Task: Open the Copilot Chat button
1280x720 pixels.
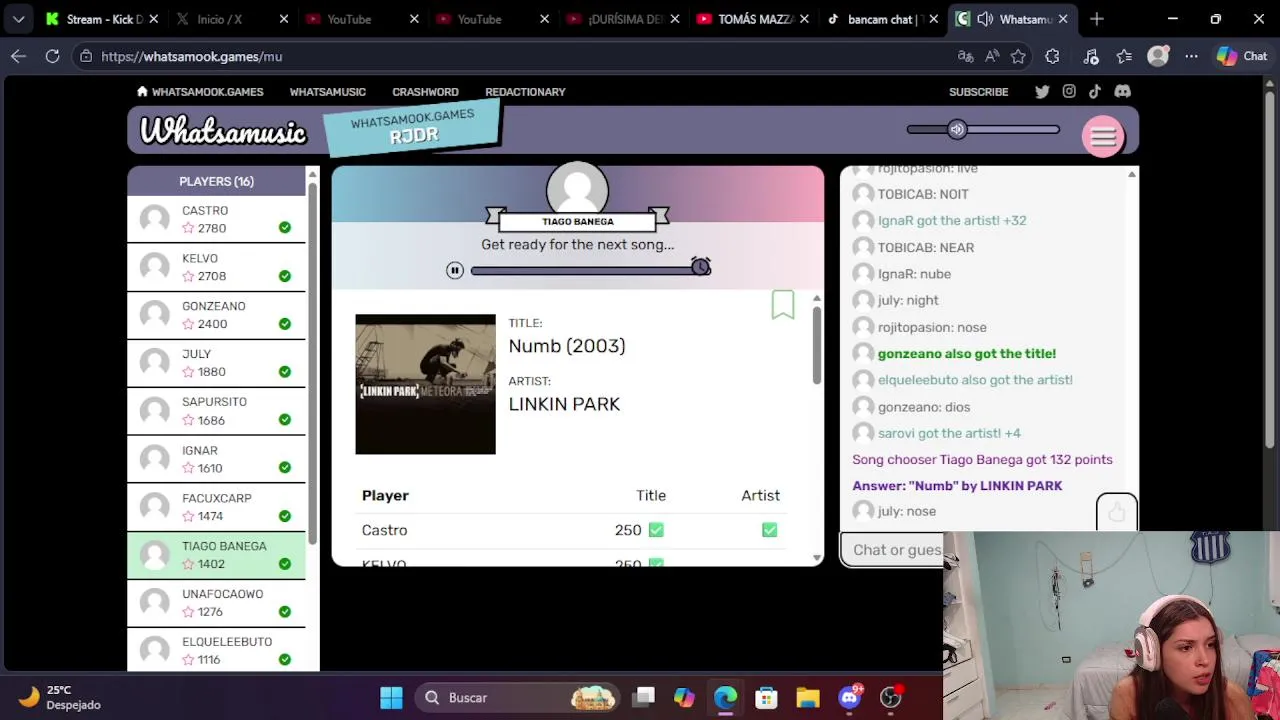Action: (1242, 56)
